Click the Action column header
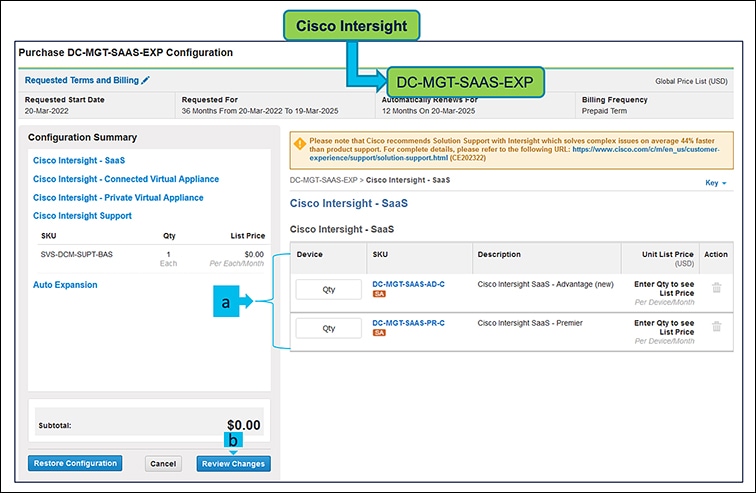The image size is (756, 493). (x=716, y=254)
